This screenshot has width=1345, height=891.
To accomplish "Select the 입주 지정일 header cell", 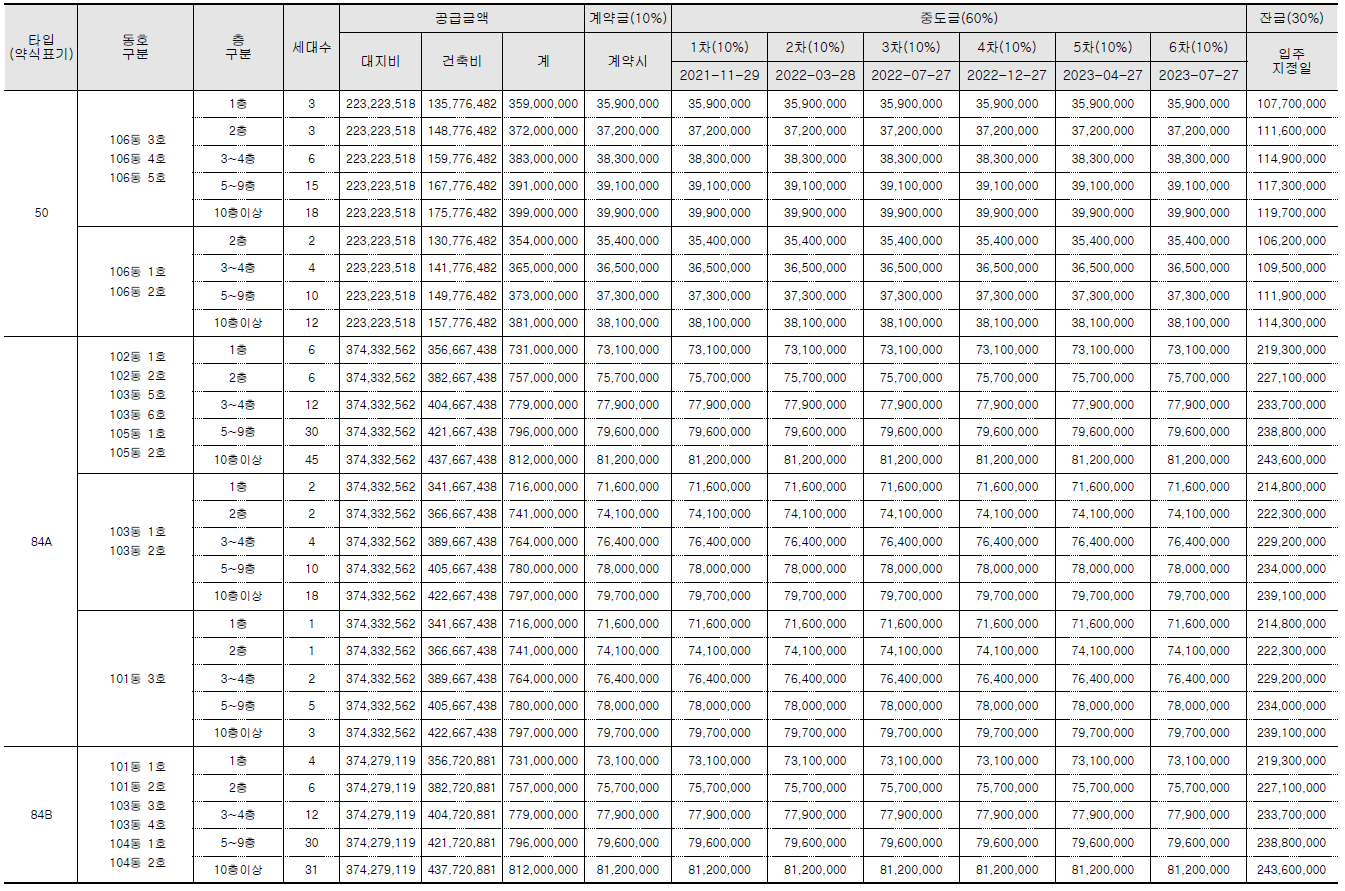I will 1291,61.
